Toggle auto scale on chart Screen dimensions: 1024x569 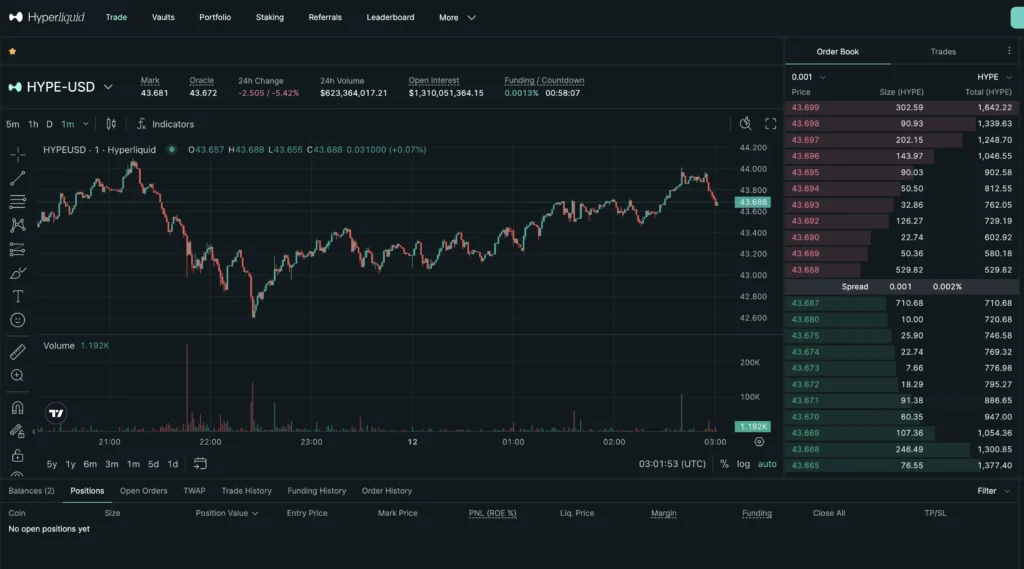point(767,464)
